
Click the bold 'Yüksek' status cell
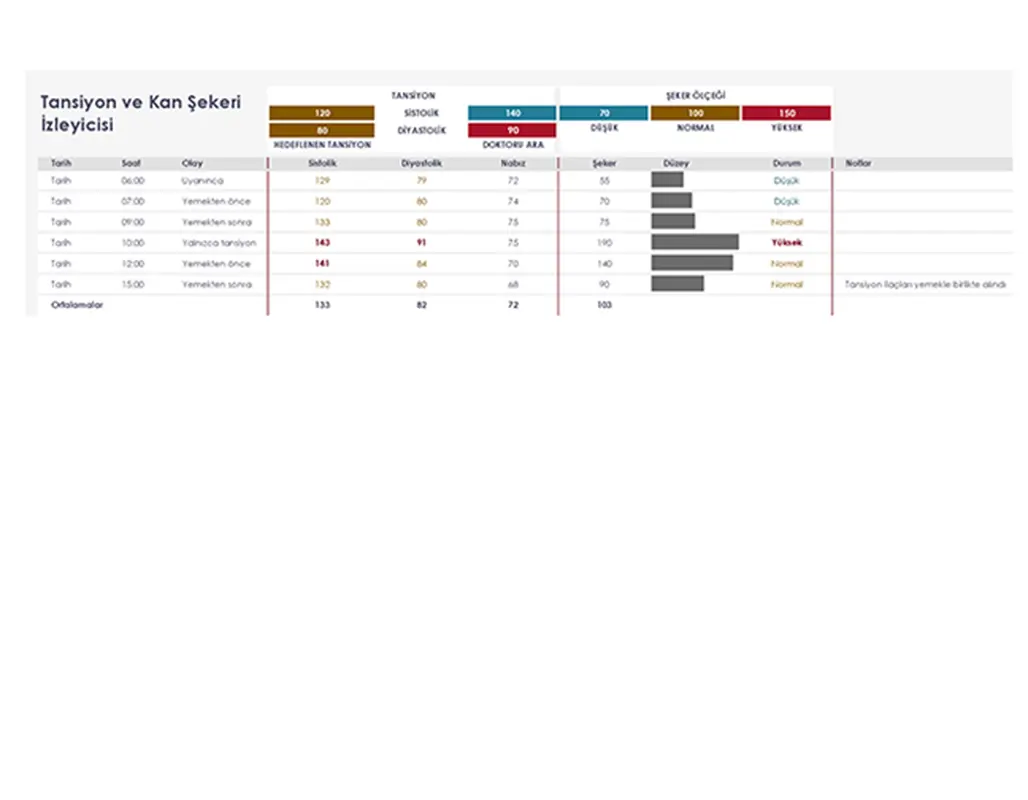[x=786, y=243]
